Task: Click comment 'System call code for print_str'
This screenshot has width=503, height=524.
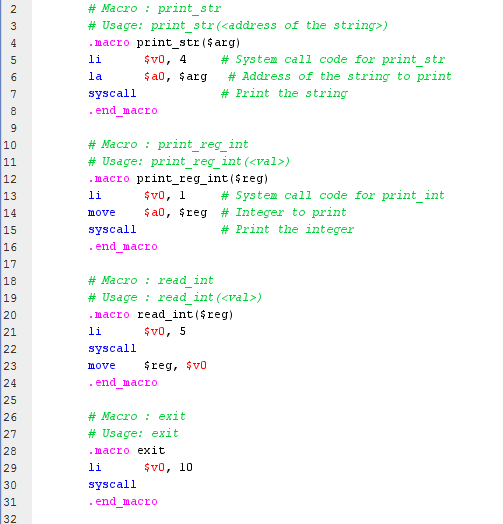Action: tap(340, 60)
